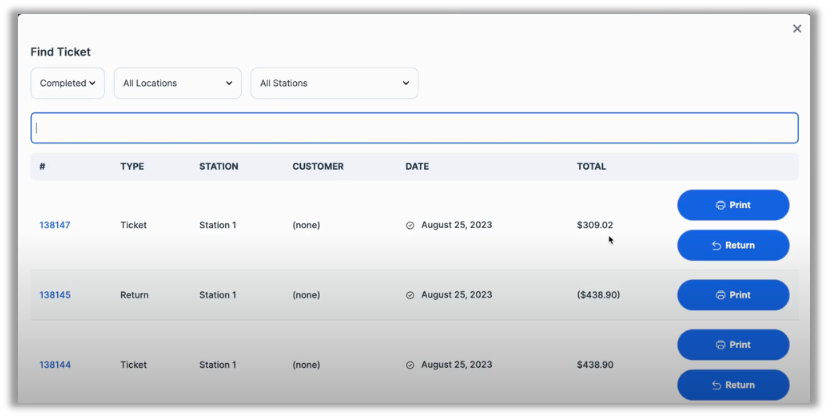Open ticket number 138144 link

point(55,365)
